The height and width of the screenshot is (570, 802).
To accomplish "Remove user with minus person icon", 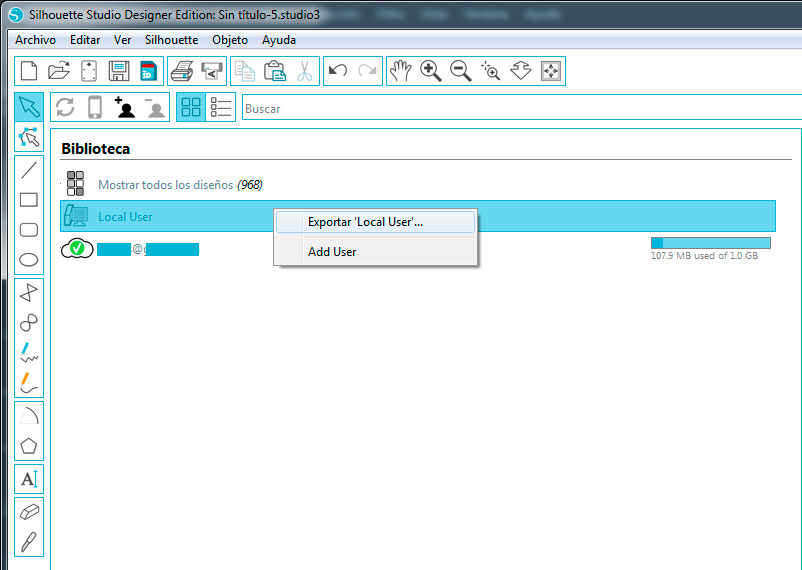I will click(x=155, y=107).
